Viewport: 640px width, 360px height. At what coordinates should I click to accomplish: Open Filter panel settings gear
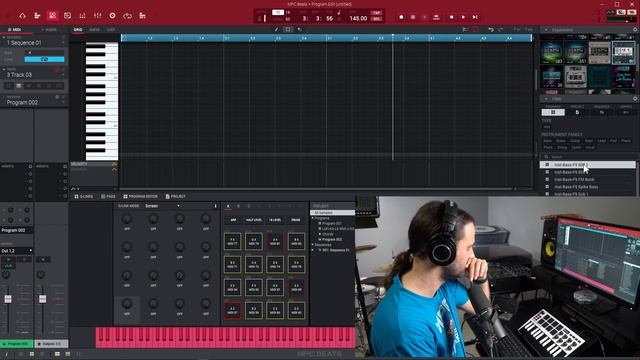tap(635, 99)
